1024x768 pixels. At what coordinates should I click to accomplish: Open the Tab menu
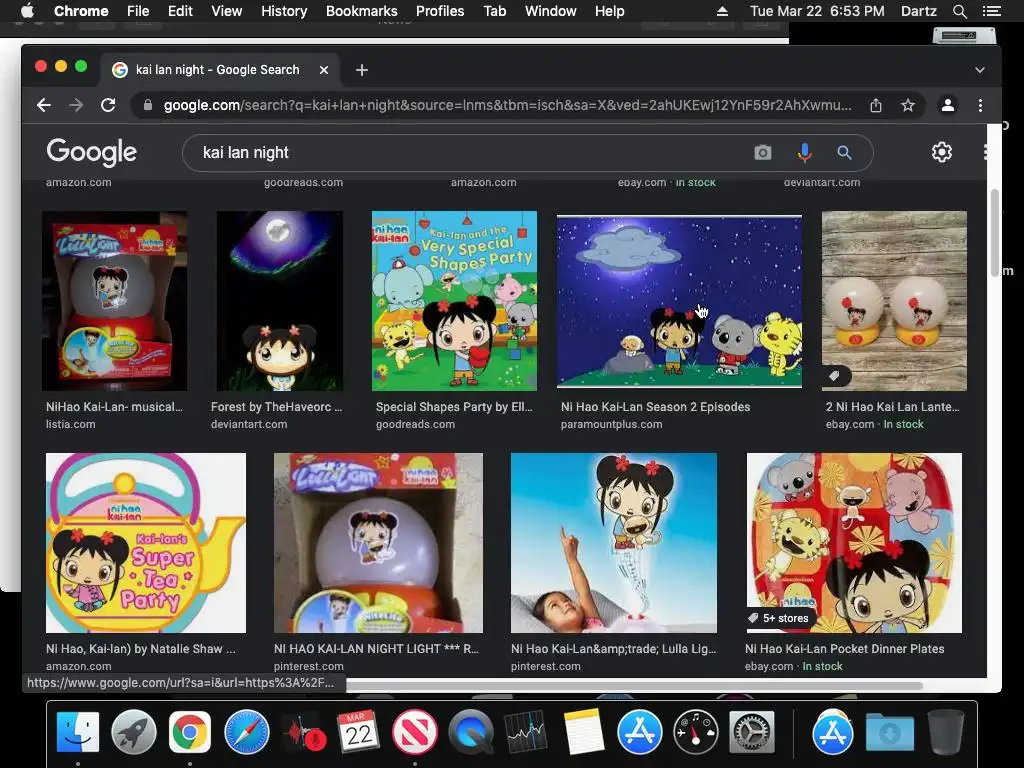click(x=495, y=11)
